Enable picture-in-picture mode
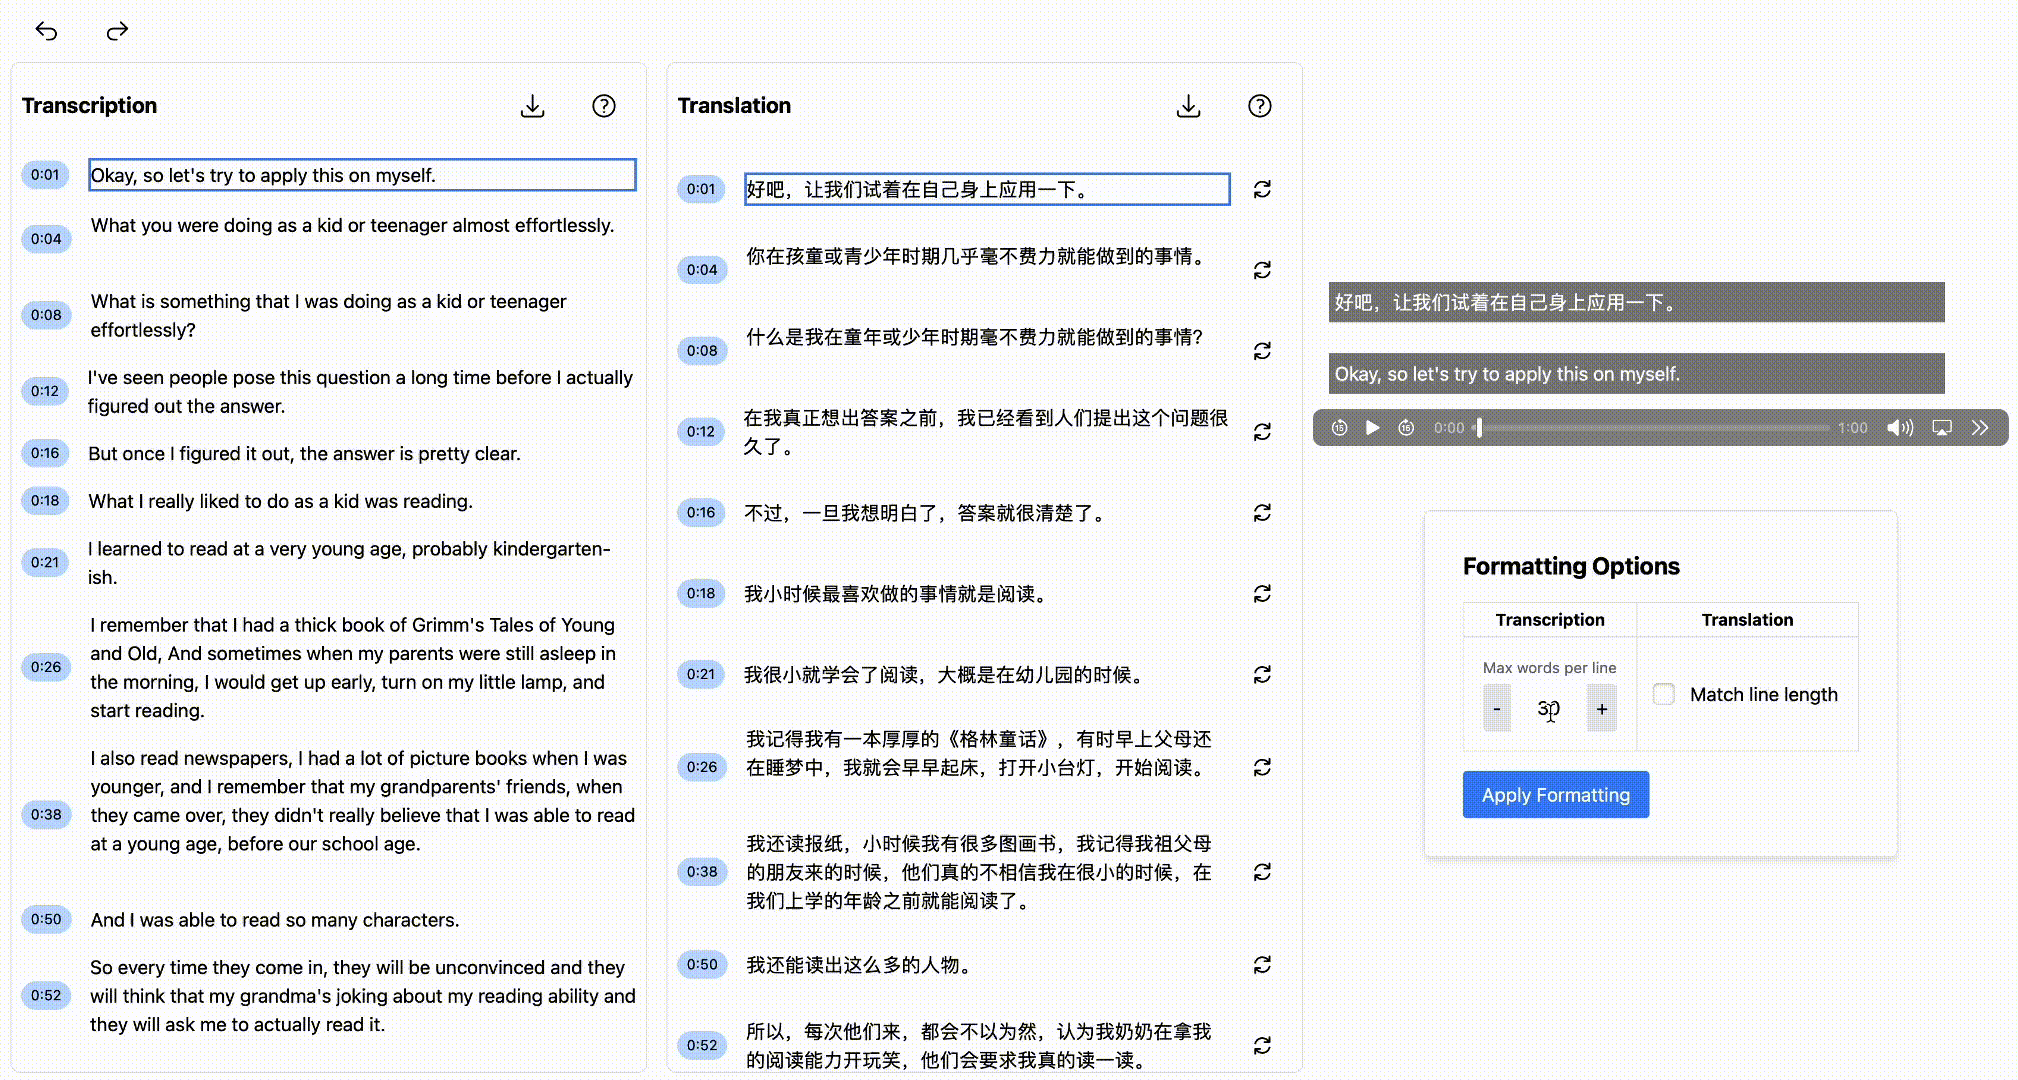 1941,427
